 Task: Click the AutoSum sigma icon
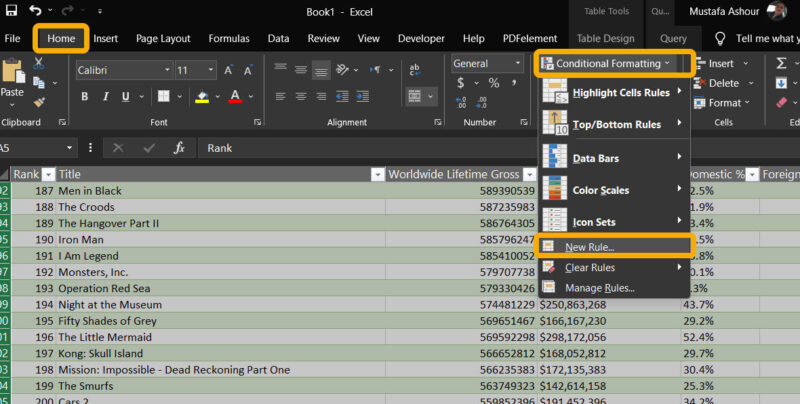(x=782, y=63)
